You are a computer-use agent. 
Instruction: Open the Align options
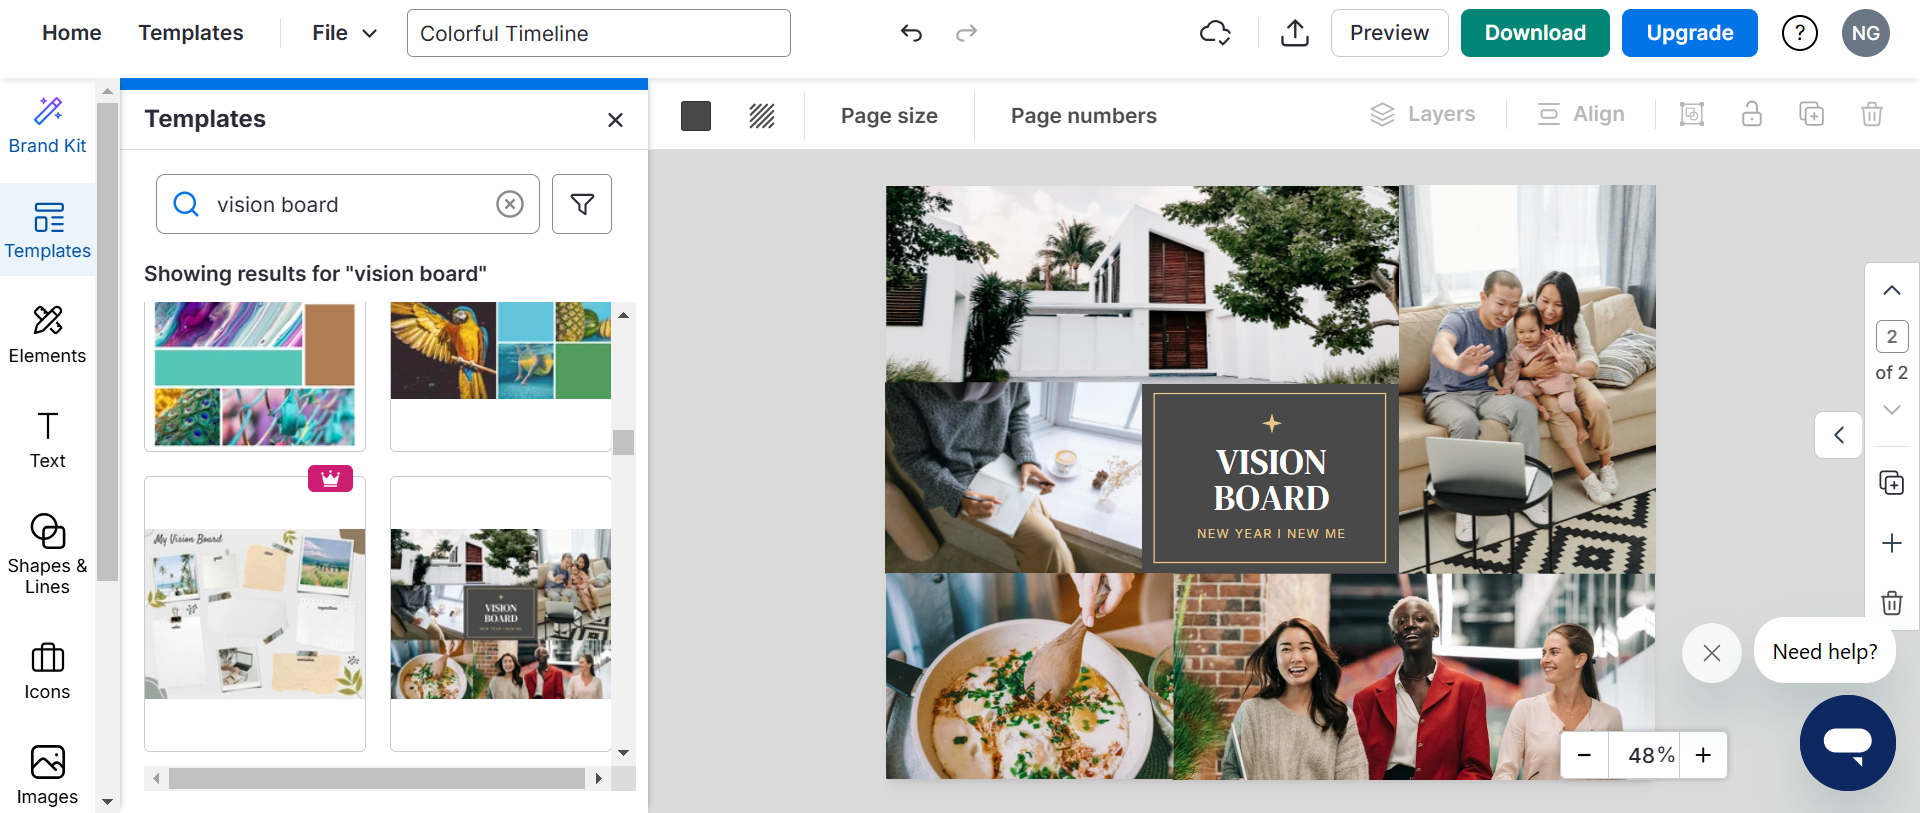tap(1580, 114)
